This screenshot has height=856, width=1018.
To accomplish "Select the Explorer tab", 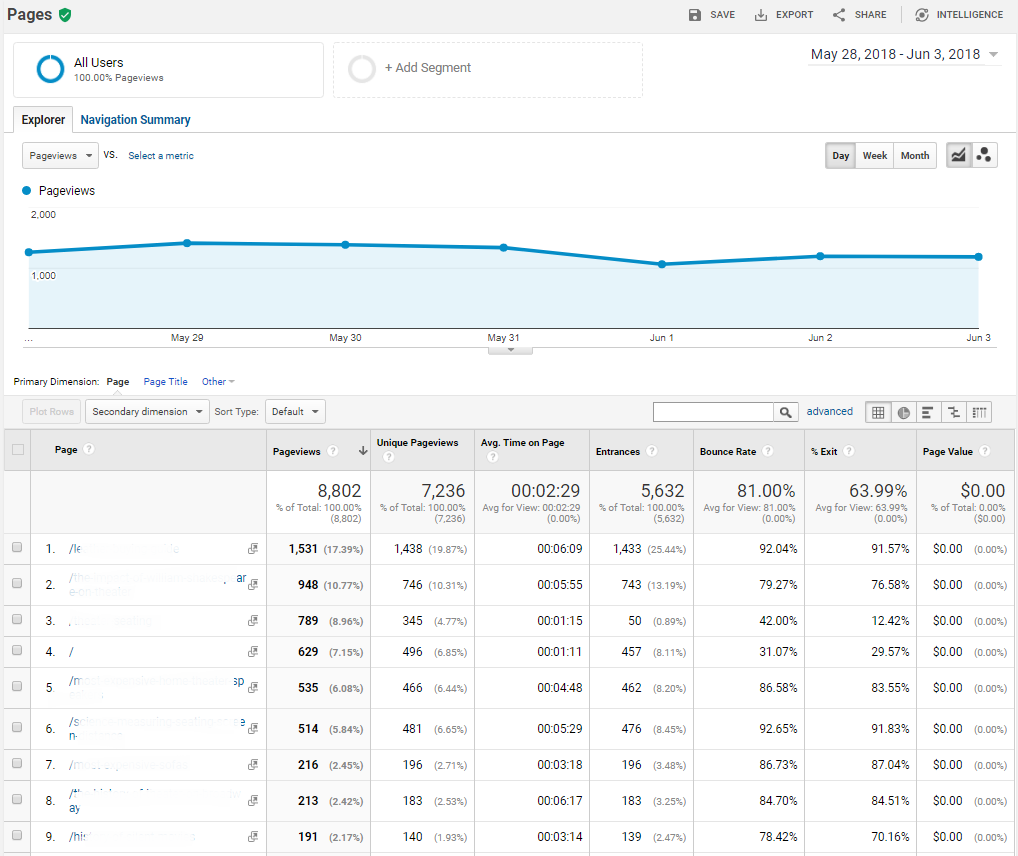I will click(x=43, y=120).
